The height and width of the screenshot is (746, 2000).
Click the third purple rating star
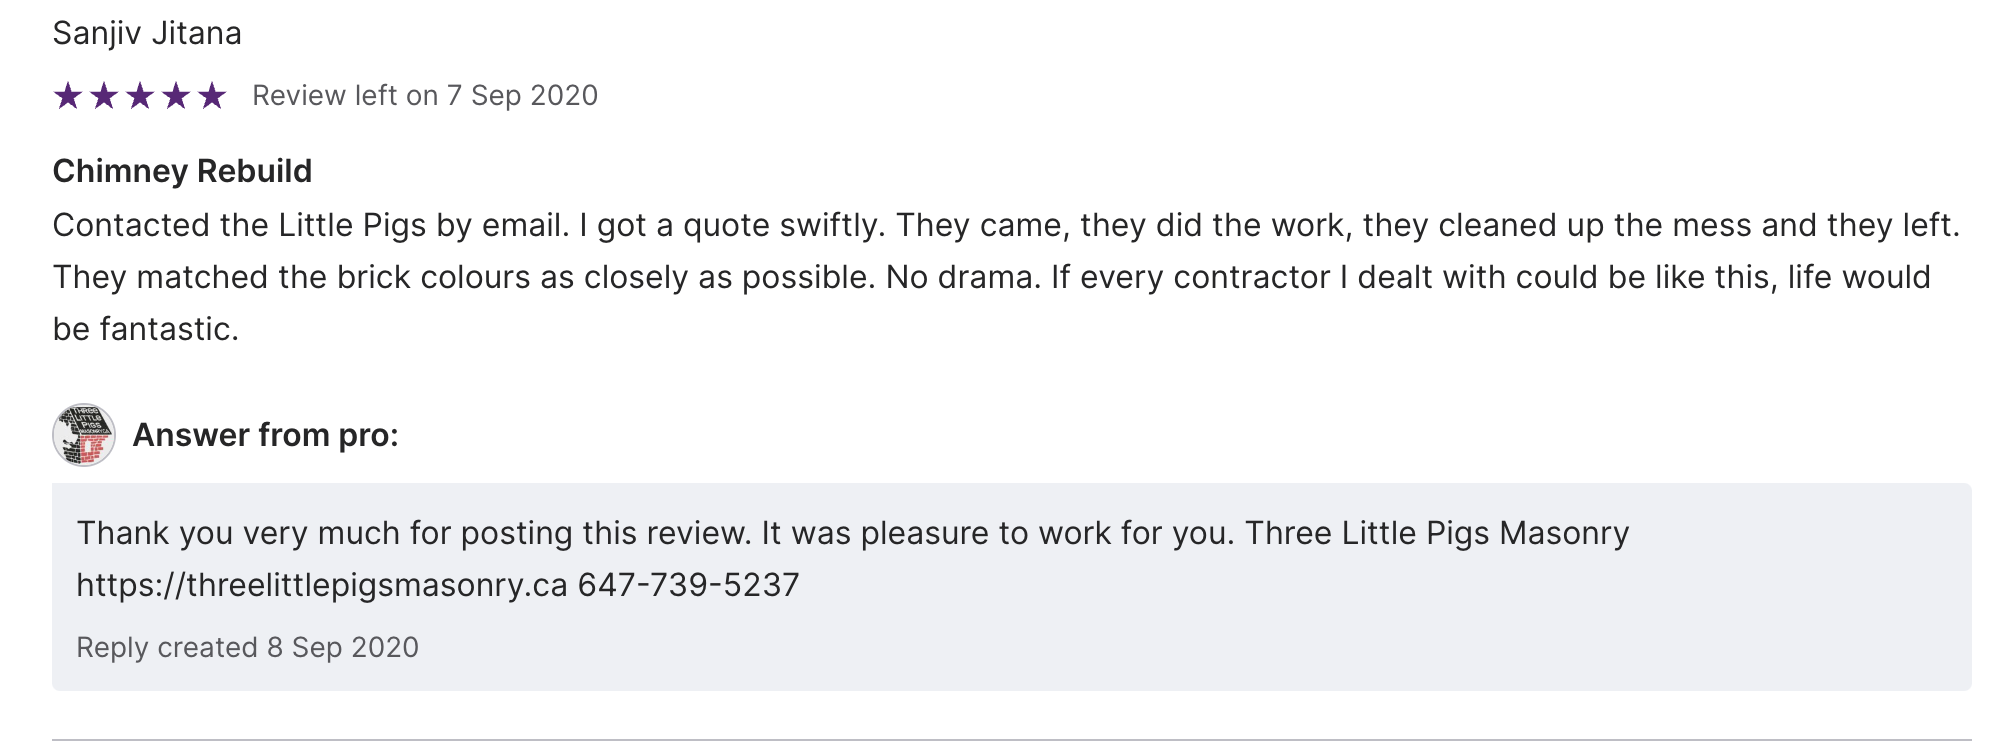(140, 96)
